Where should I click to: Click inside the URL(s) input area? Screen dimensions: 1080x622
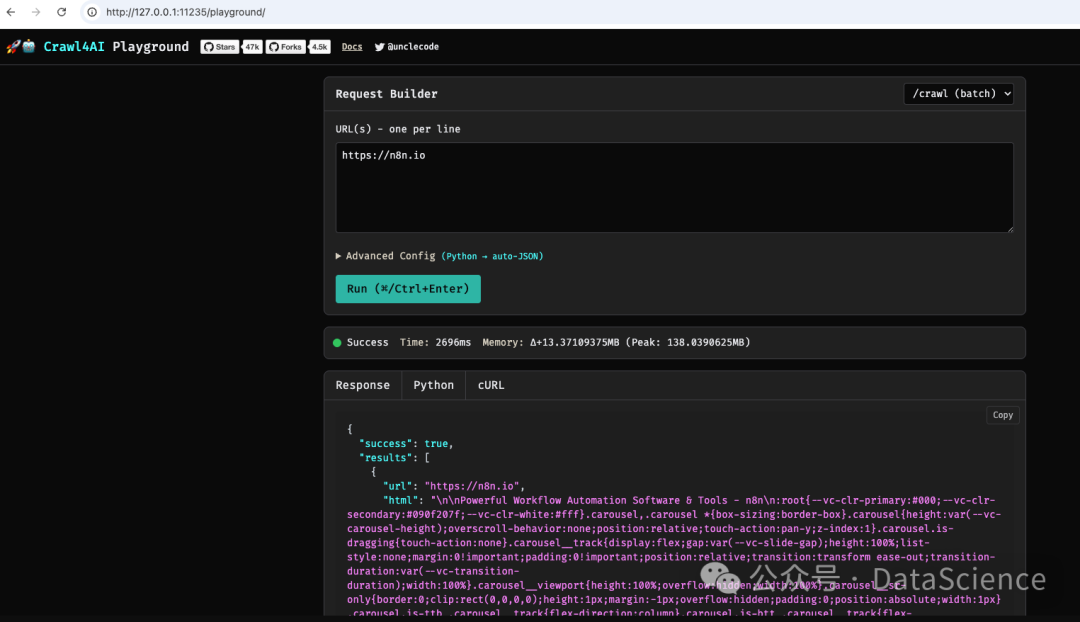tap(674, 190)
